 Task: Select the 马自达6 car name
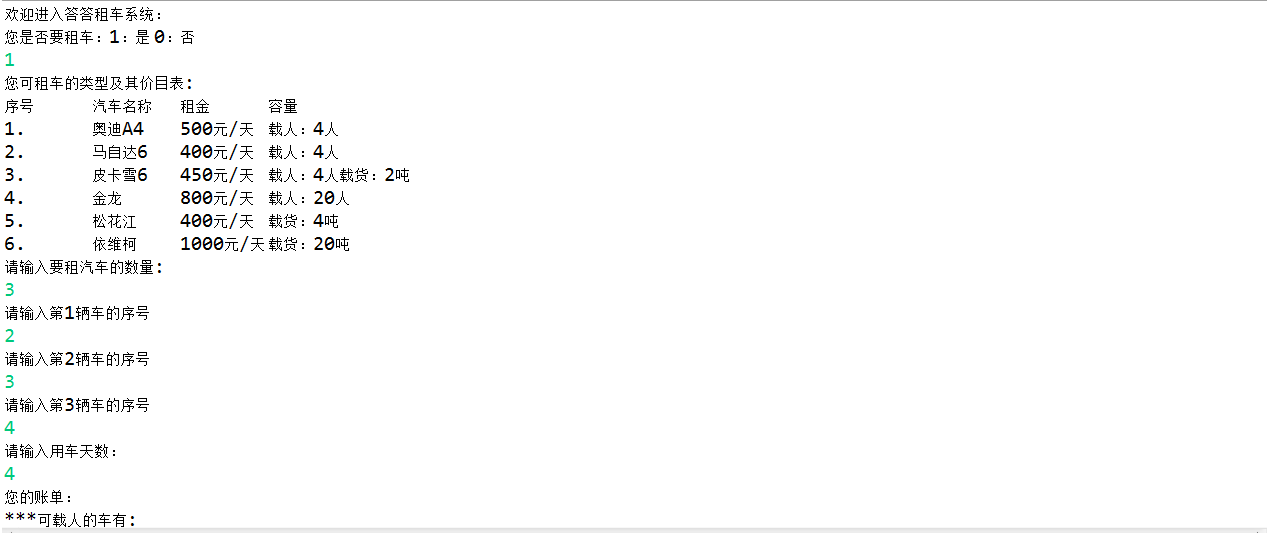120,152
